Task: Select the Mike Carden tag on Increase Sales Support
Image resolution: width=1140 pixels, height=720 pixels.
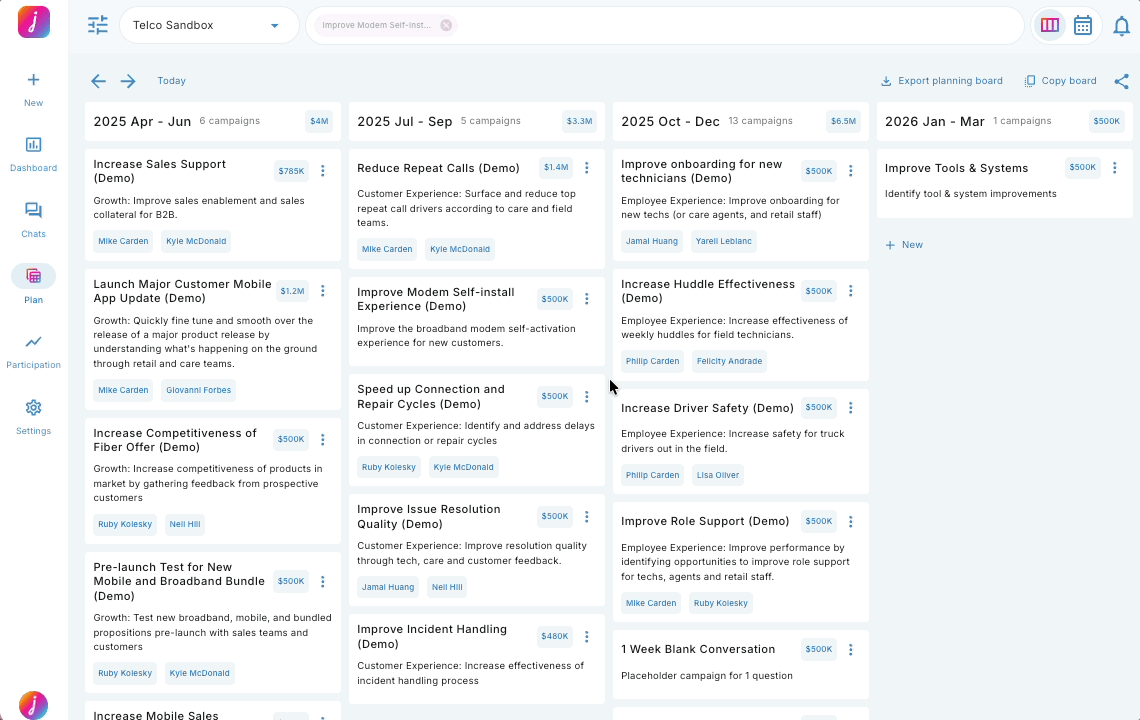Action: coord(123,241)
